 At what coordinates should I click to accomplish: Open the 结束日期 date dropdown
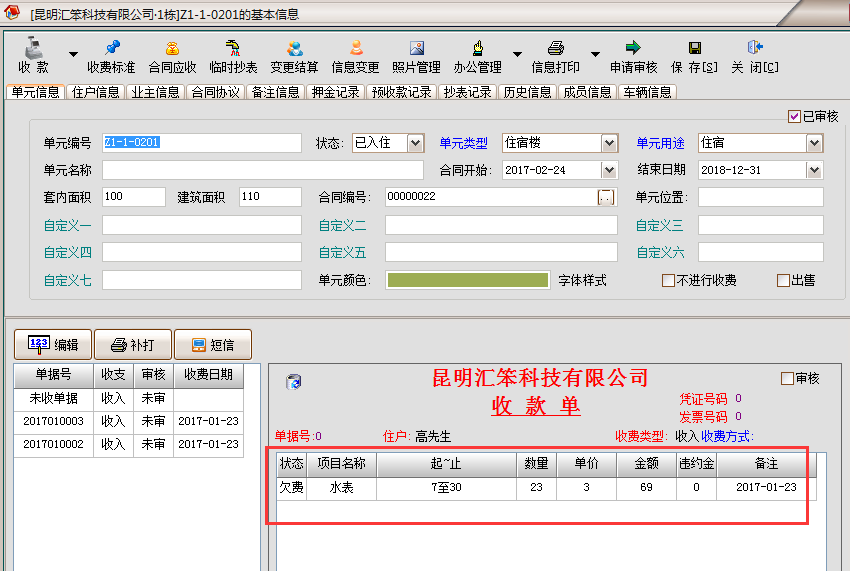click(814, 170)
